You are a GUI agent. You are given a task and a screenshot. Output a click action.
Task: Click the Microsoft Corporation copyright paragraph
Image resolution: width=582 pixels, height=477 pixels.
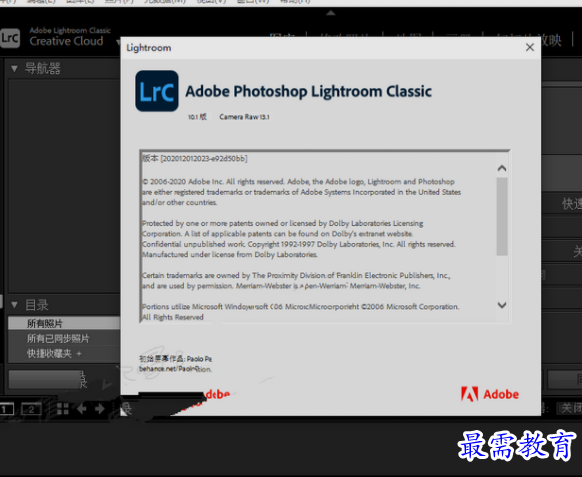301,312
